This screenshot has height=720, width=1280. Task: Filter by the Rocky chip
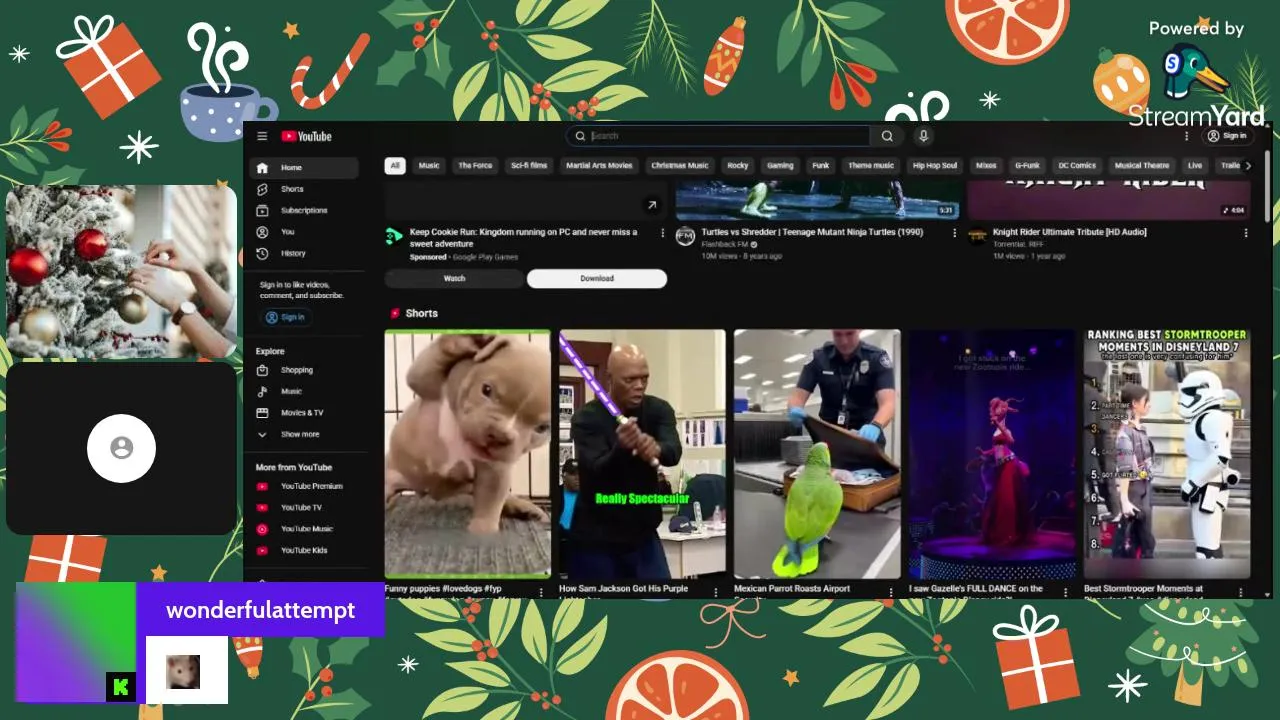tap(738, 166)
